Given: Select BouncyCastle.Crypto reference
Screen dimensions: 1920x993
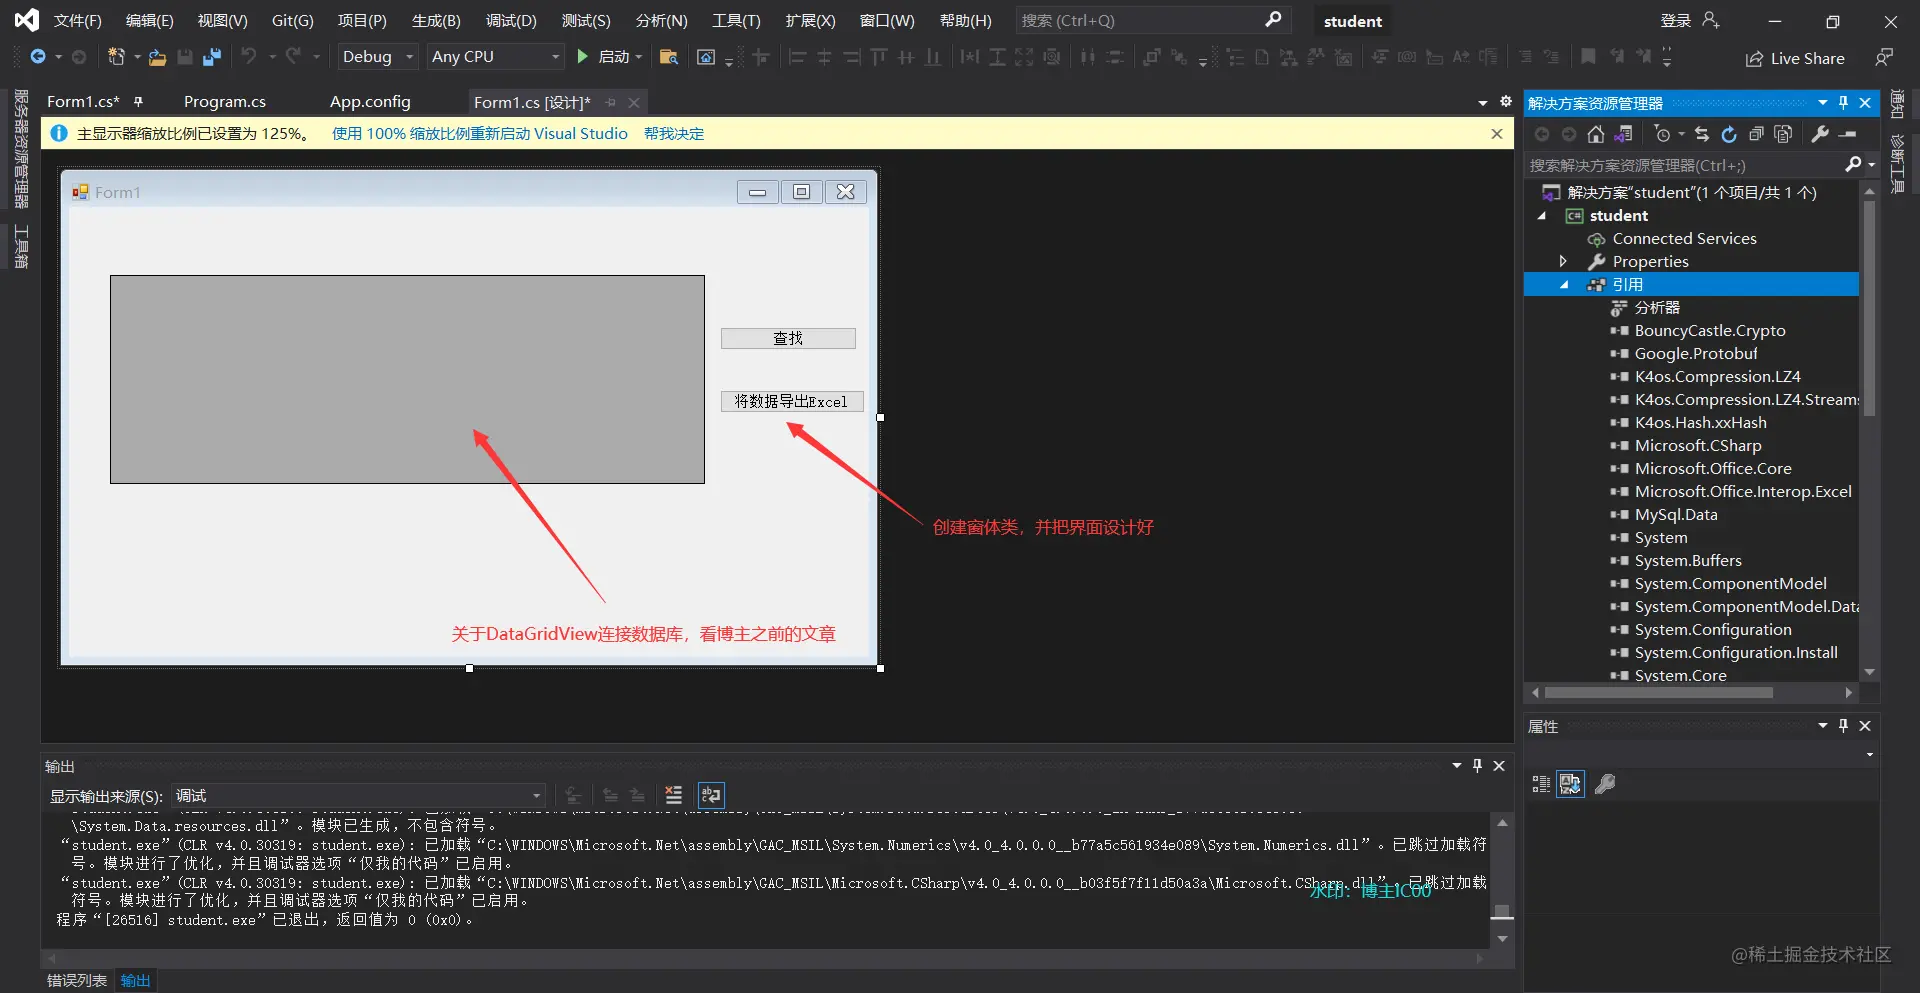Looking at the screenshot, I should pyautogui.click(x=1710, y=331).
